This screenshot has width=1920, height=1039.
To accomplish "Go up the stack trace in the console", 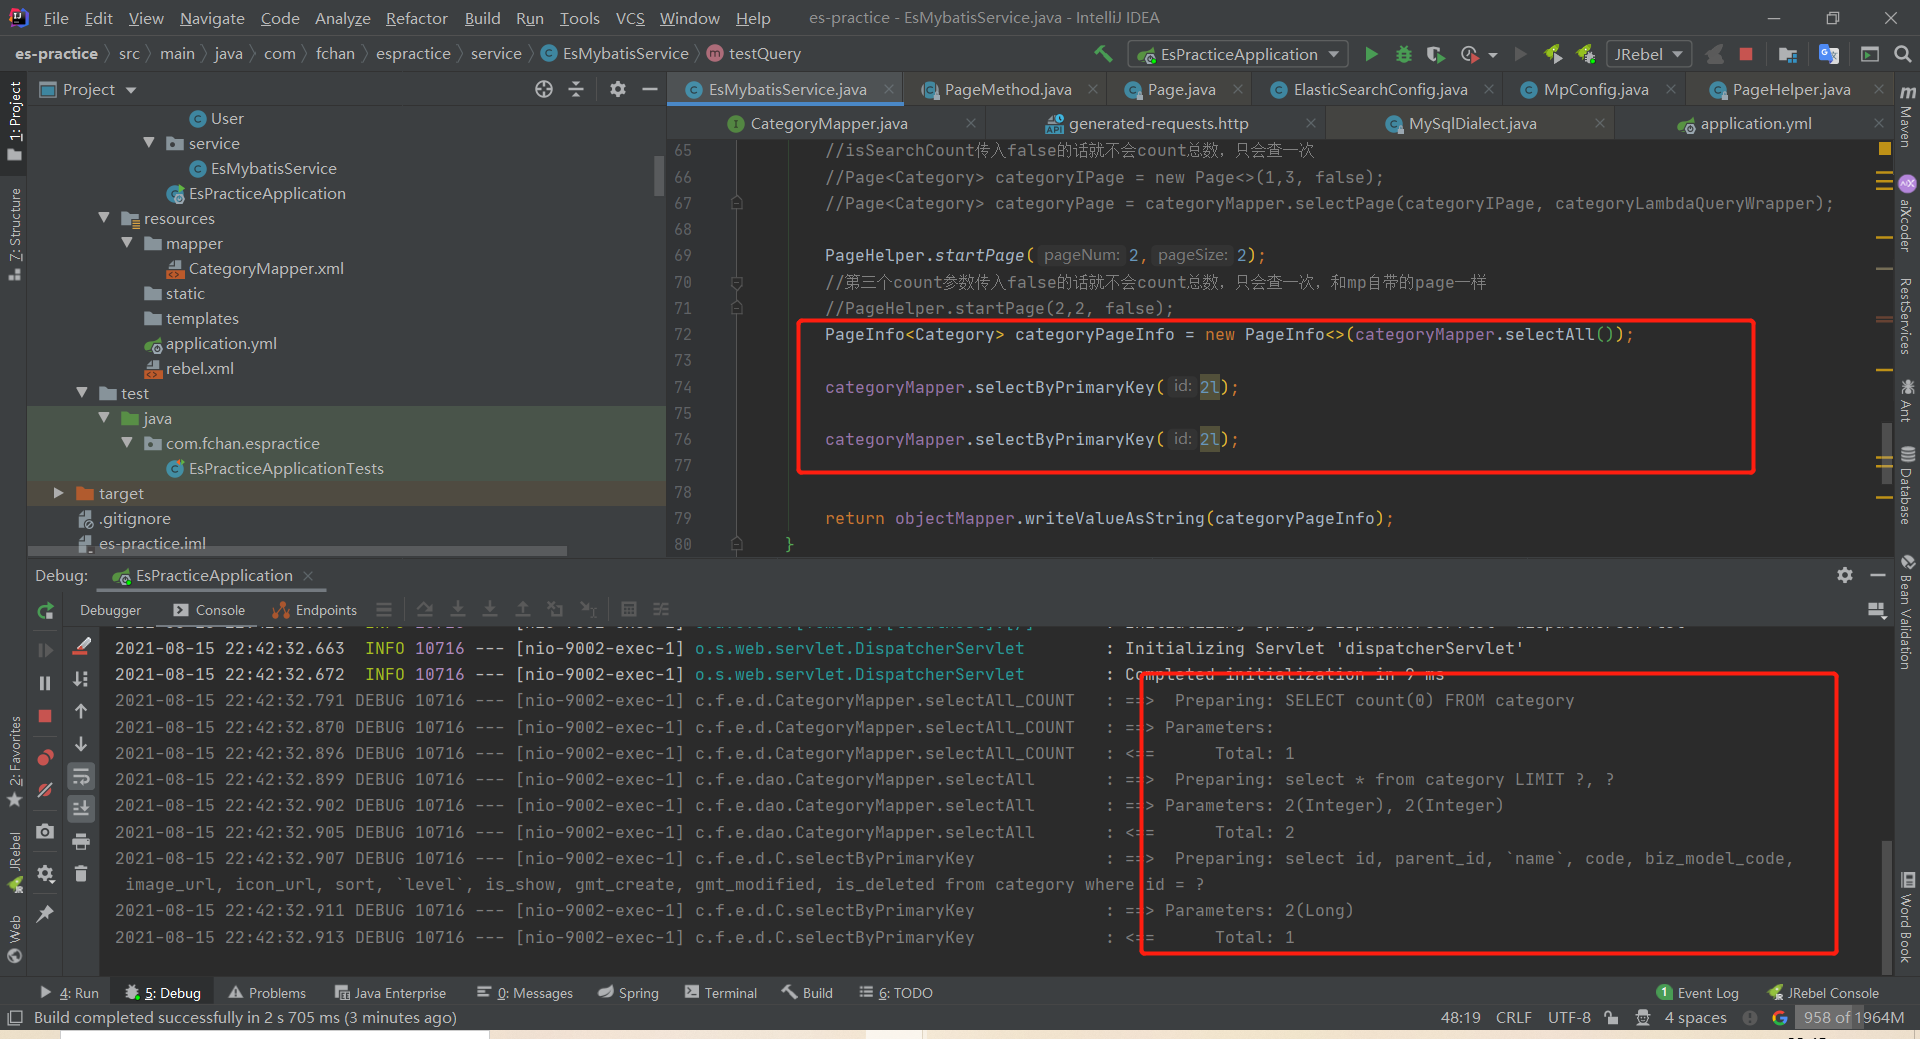I will point(81,711).
